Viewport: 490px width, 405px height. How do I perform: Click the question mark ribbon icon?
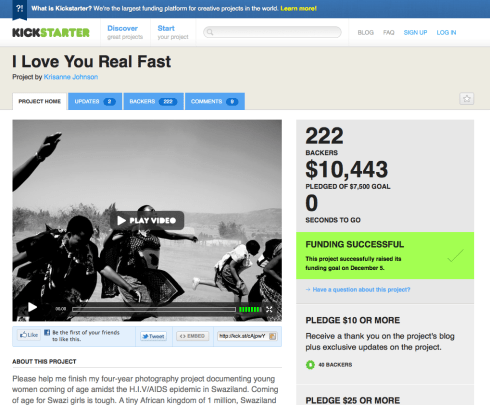[x=19, y=9]
